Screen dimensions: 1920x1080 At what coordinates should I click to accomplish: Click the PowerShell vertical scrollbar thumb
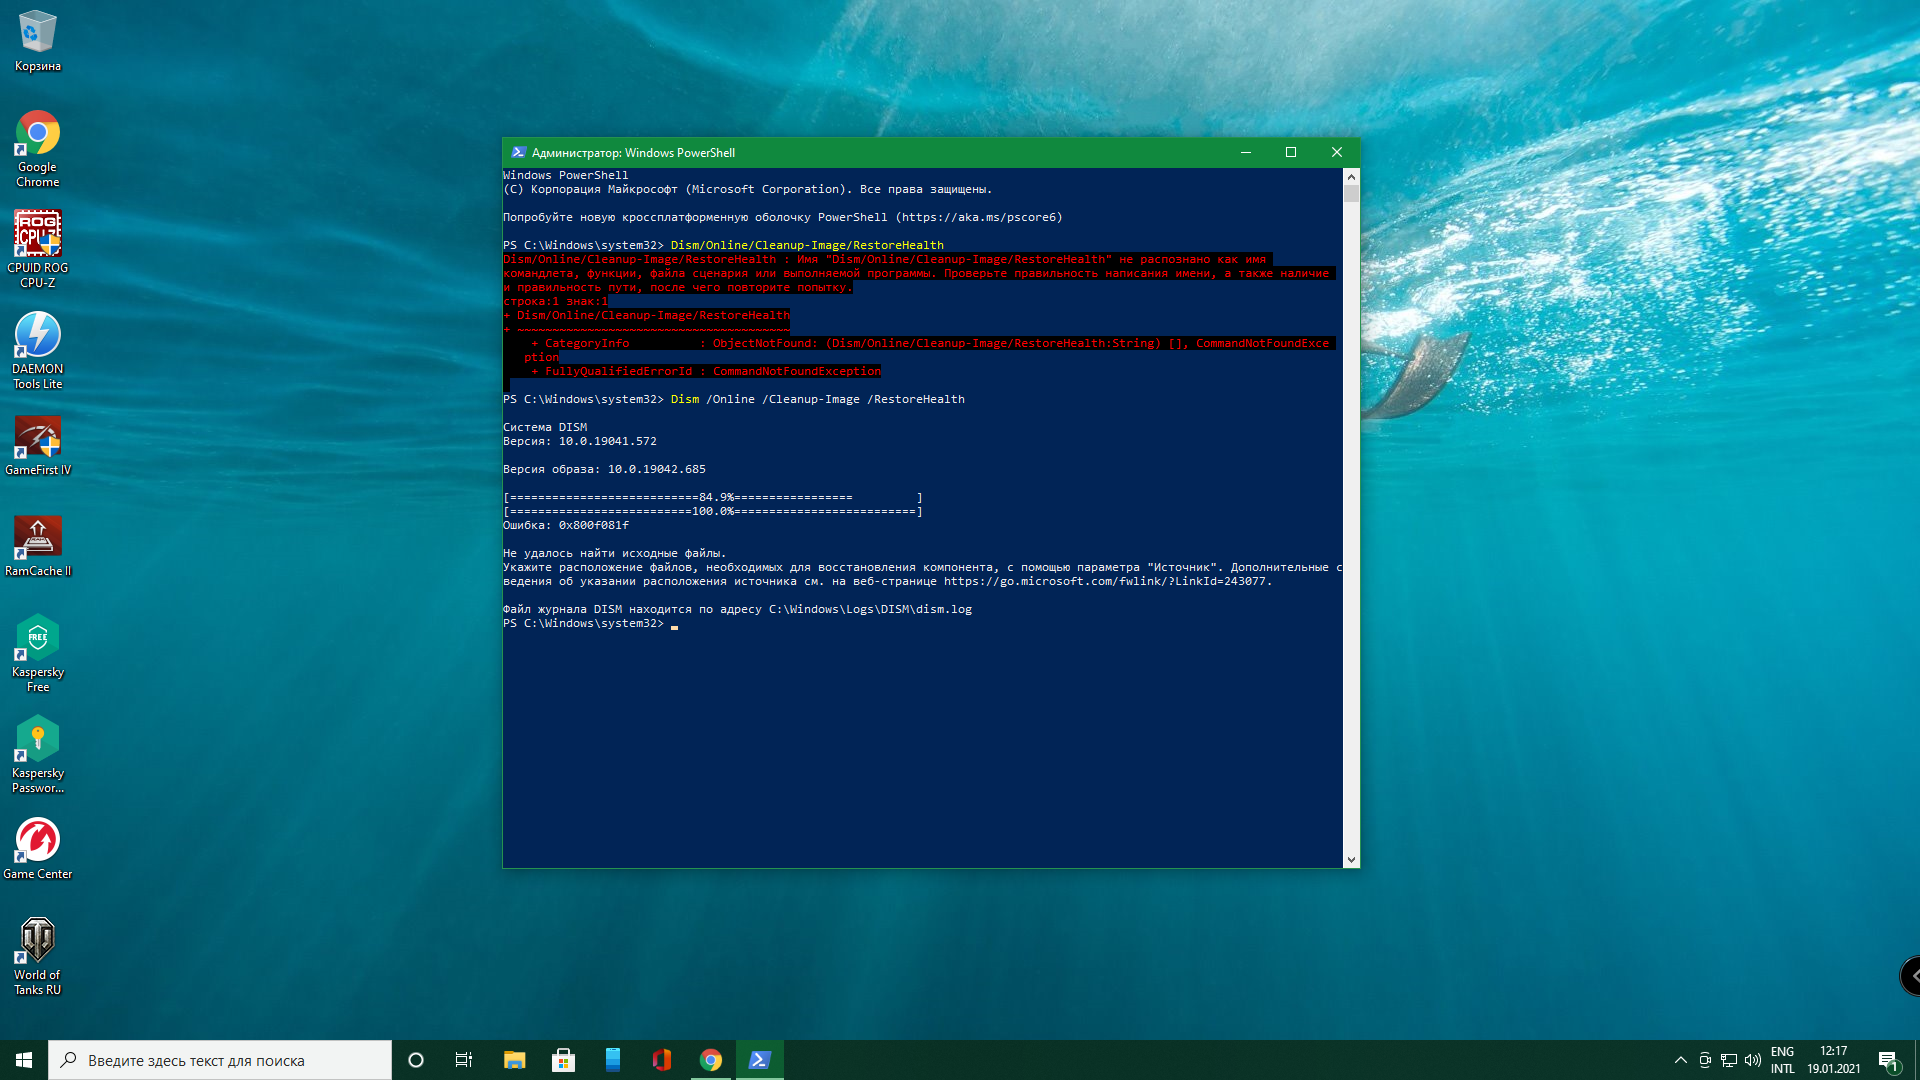click(1352, 193)
